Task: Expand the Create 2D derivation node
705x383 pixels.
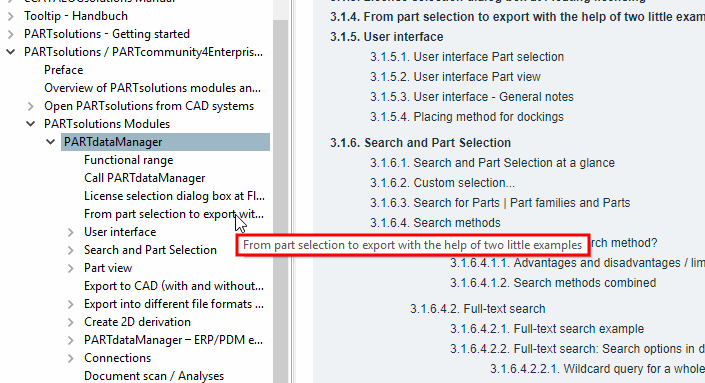Action: 71,322
